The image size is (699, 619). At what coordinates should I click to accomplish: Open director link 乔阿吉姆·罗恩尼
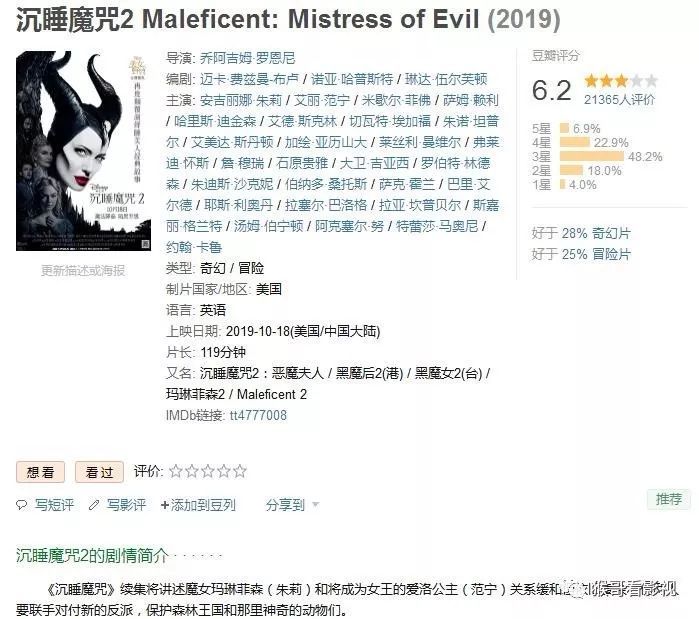[x=247, y=58]
